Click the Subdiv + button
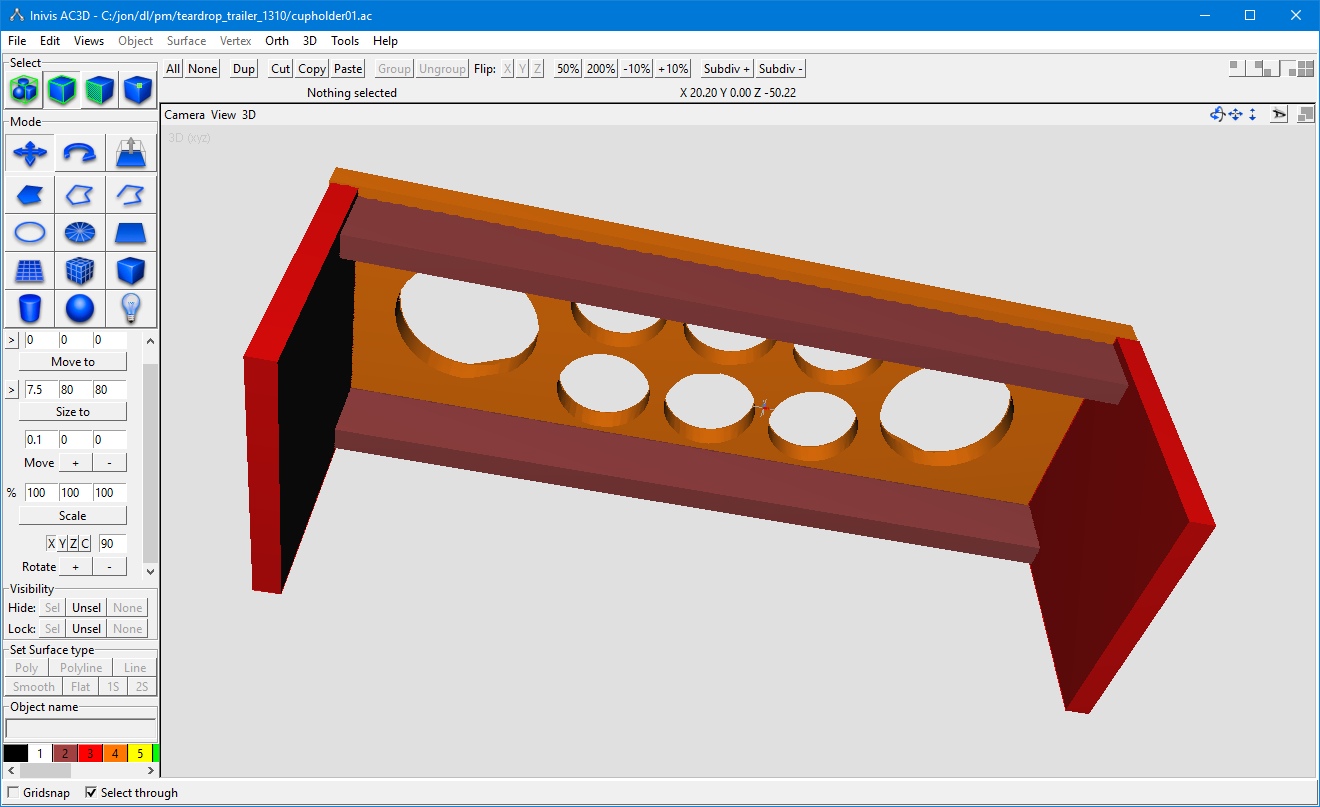The image size is (1320, 807). coord(727,68)
